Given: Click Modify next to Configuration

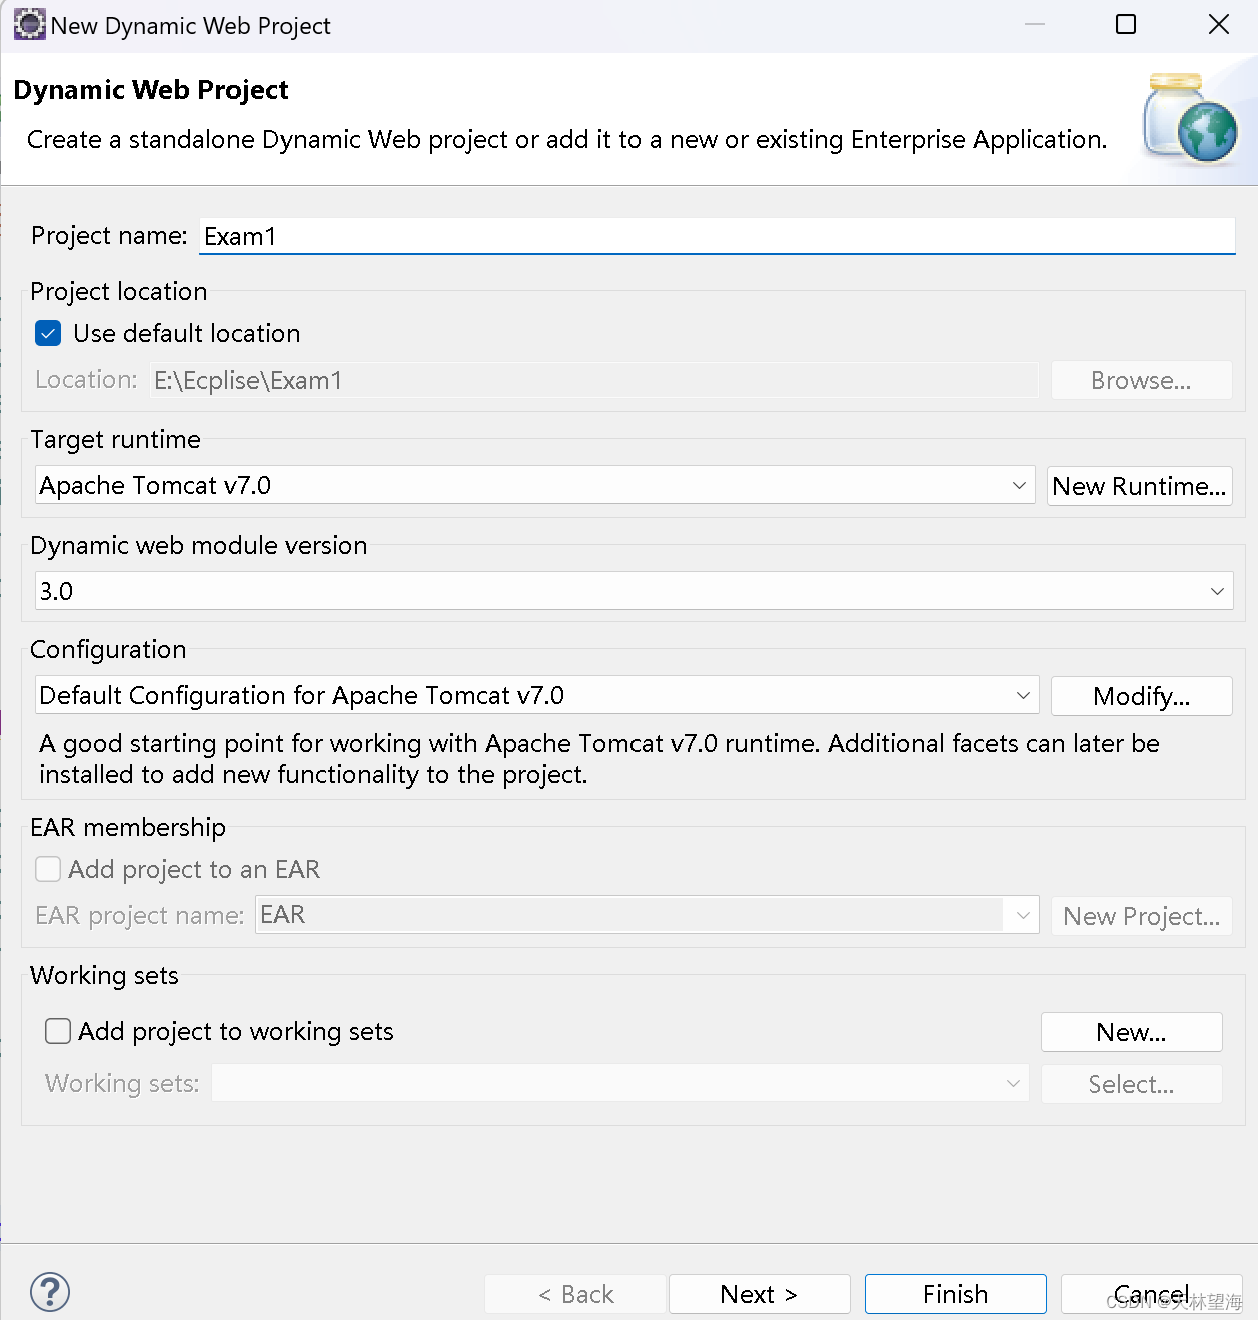Looking at the screenshot, I should tap(1141, 695).
